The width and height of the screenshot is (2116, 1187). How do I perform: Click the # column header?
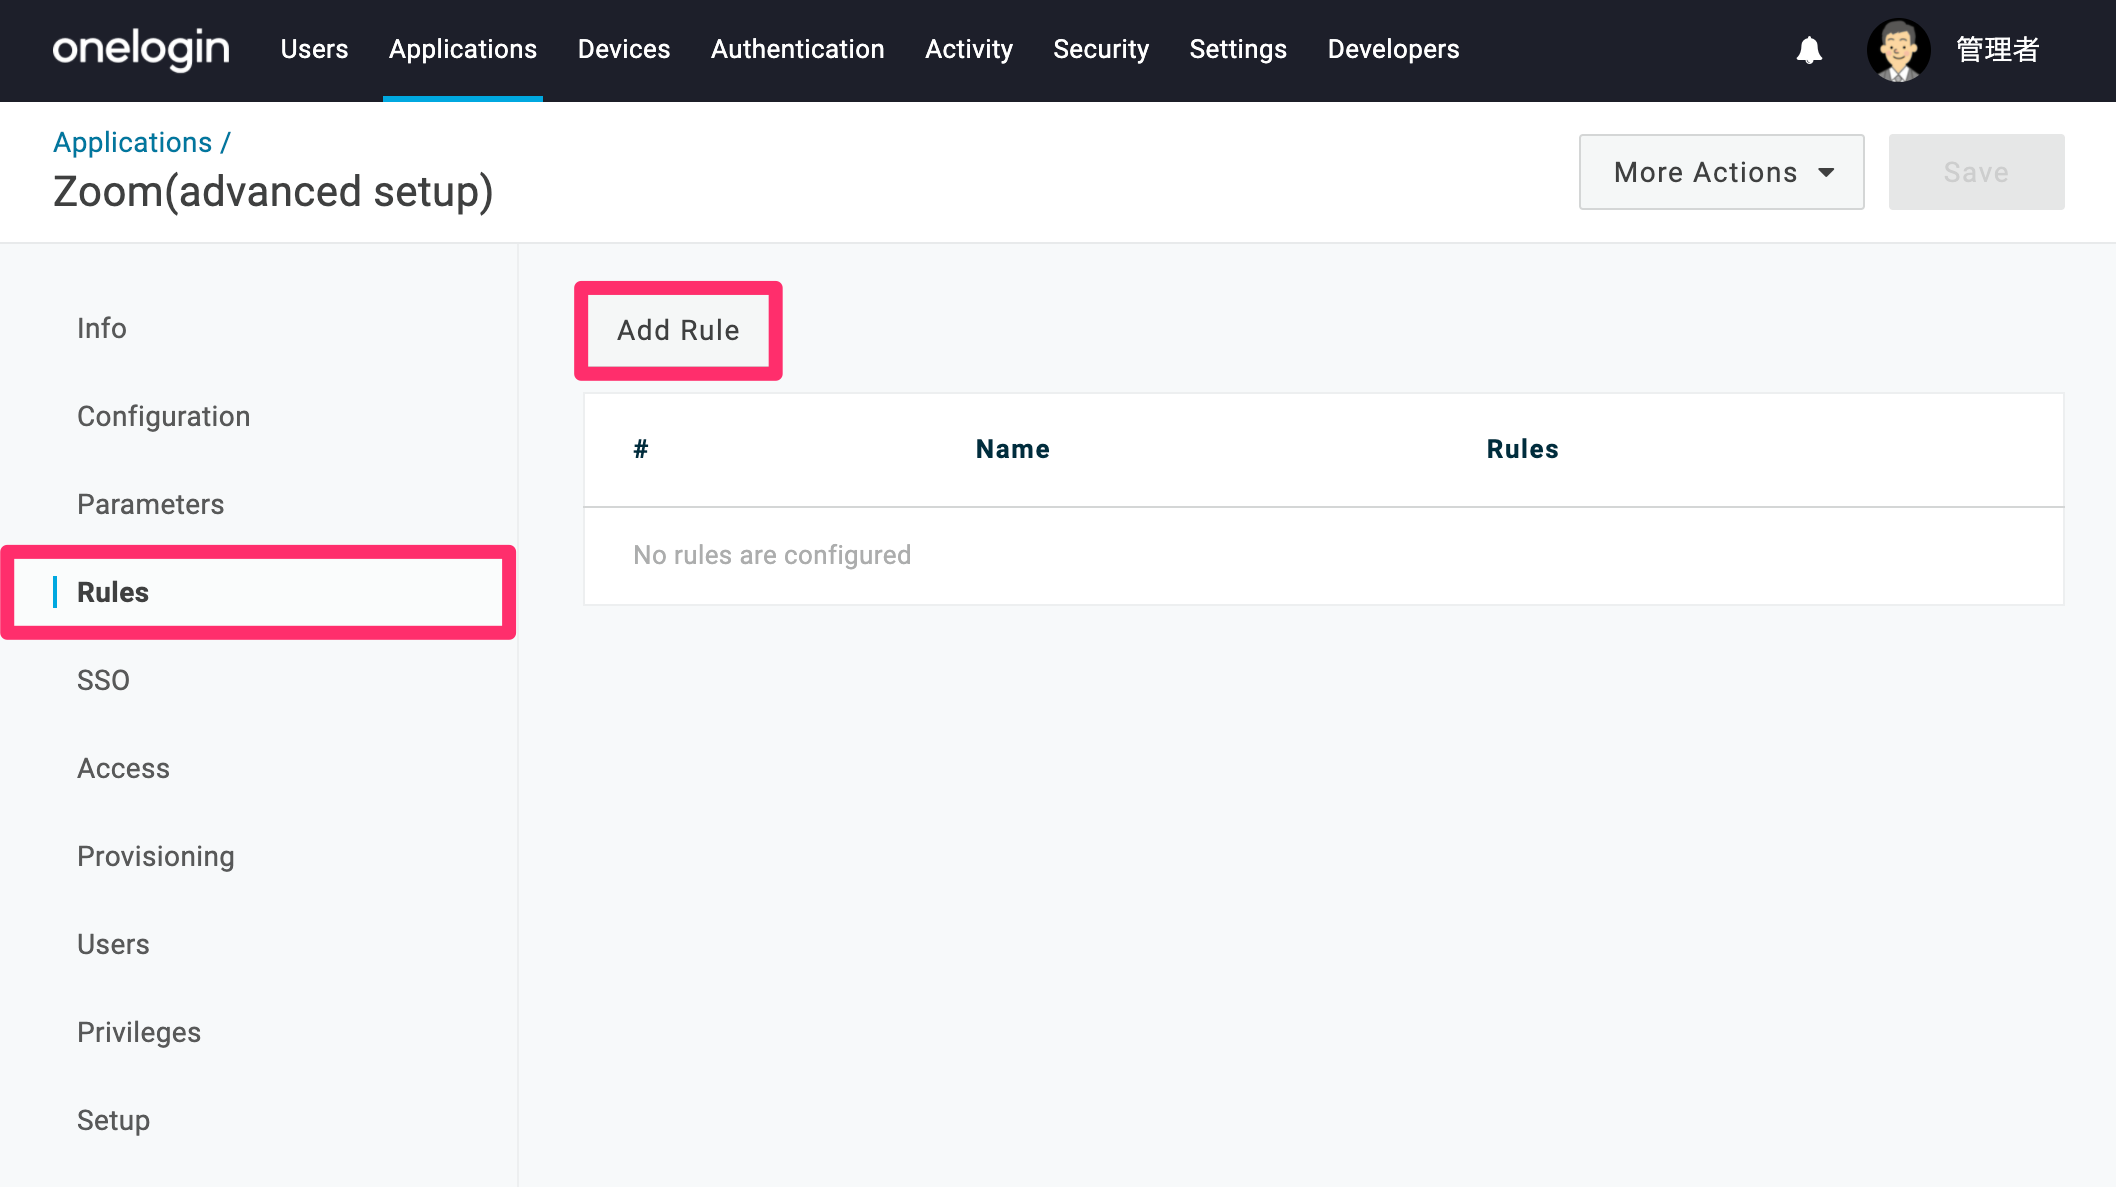click(641, 449)
